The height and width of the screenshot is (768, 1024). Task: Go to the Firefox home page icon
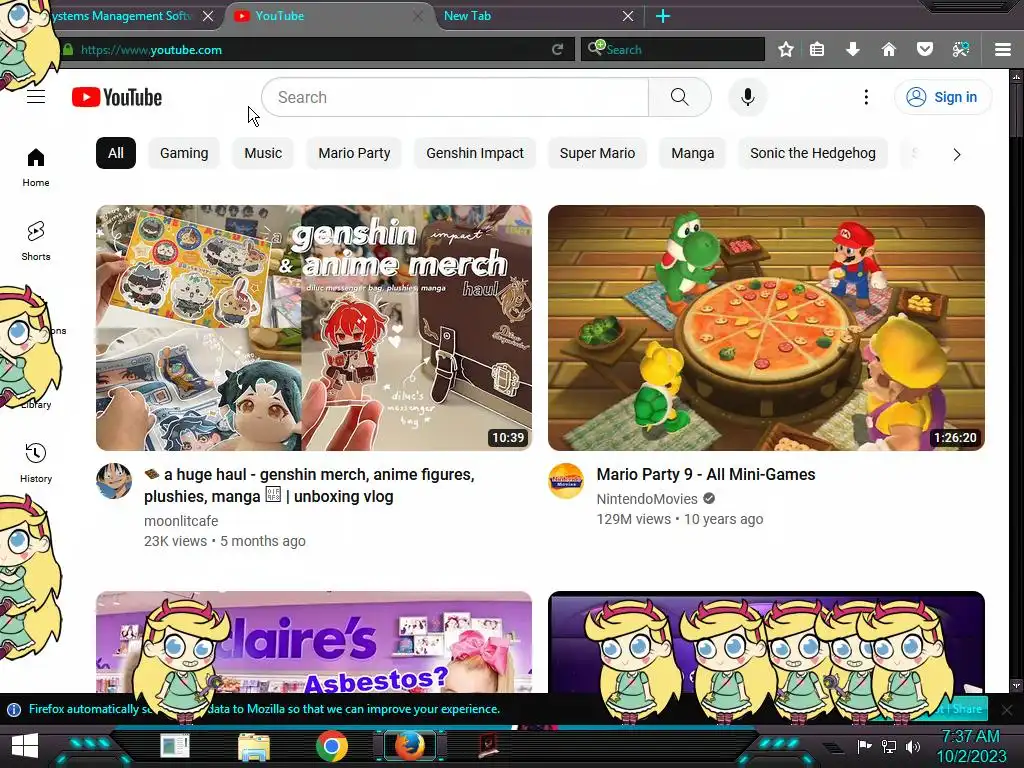point(888,50)
